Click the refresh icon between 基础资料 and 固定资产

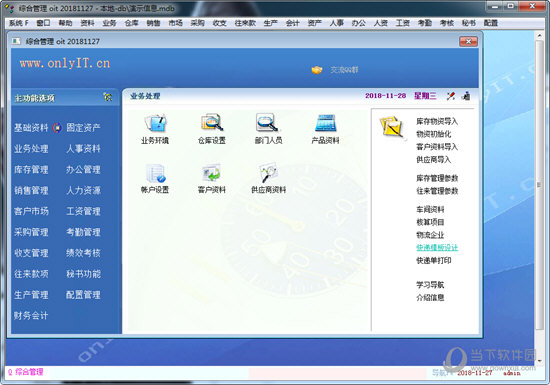(x=57, y=128)
